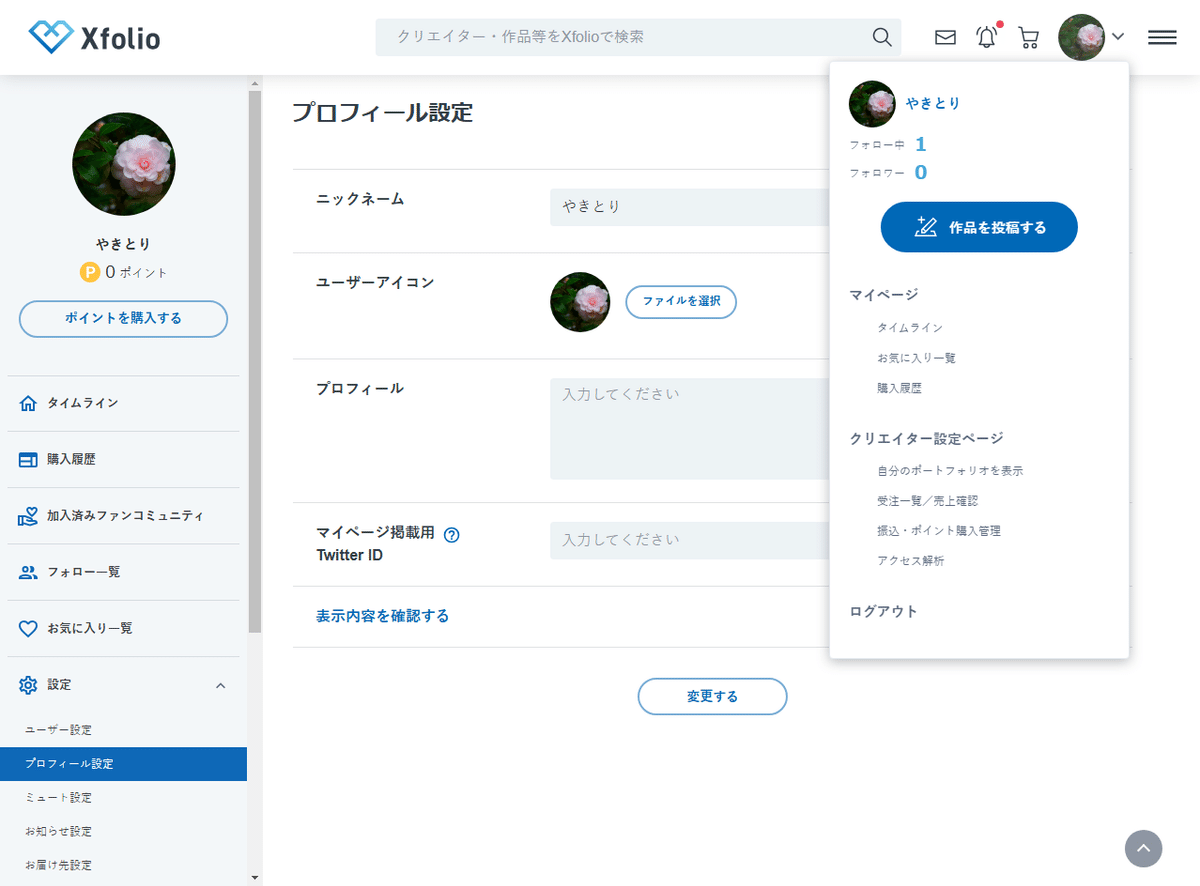Open ログアウト from the account menu
This screenshot has height=886, width=1200.
click(884, 611)
